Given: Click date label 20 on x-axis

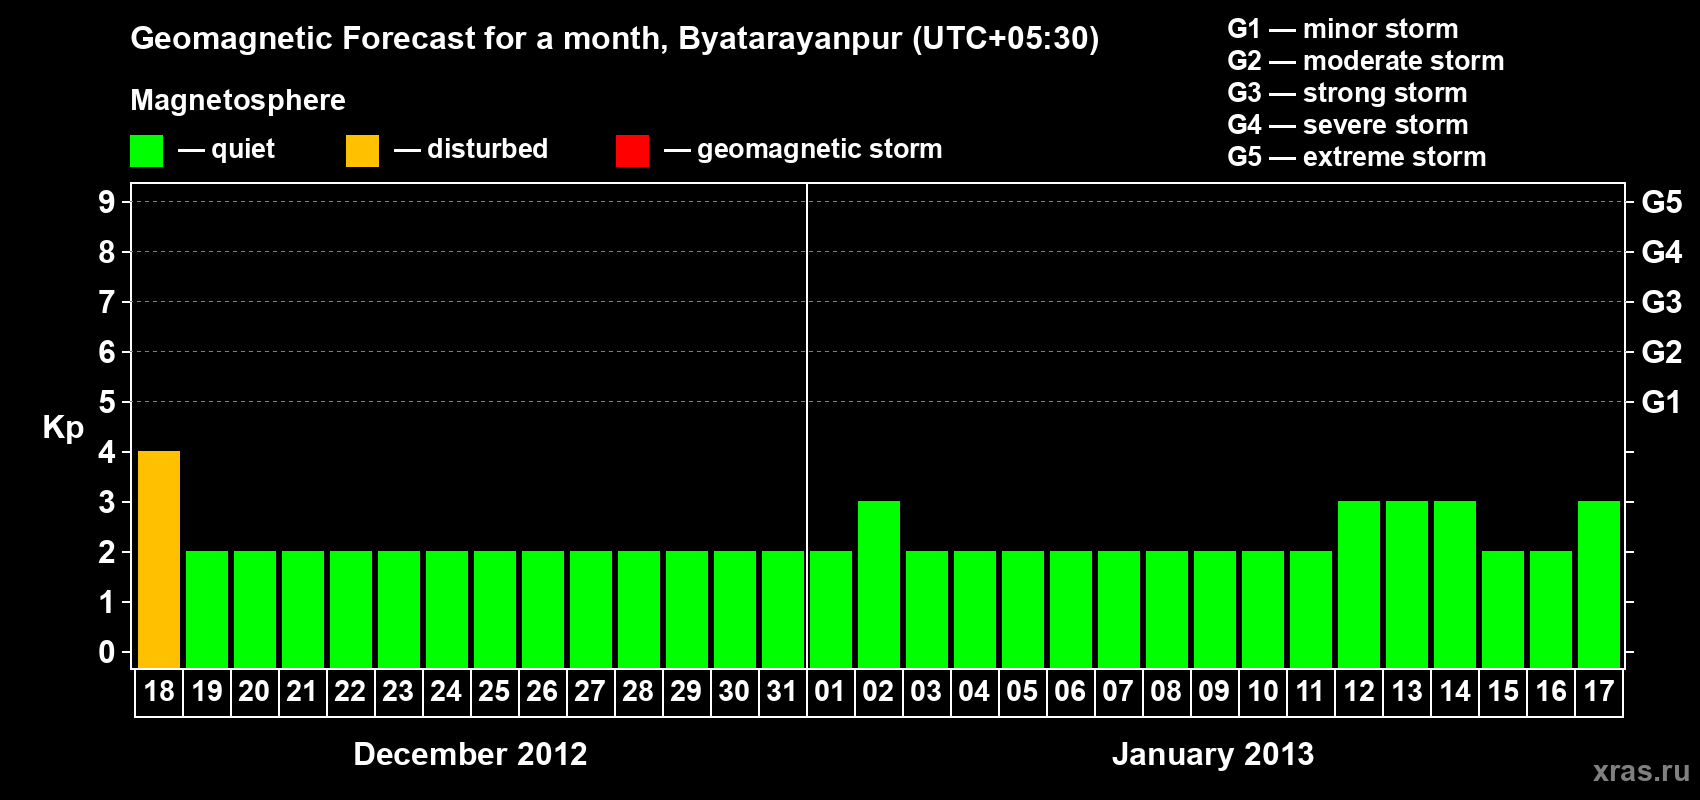Looking at the screenshot, I should point(254,691).
